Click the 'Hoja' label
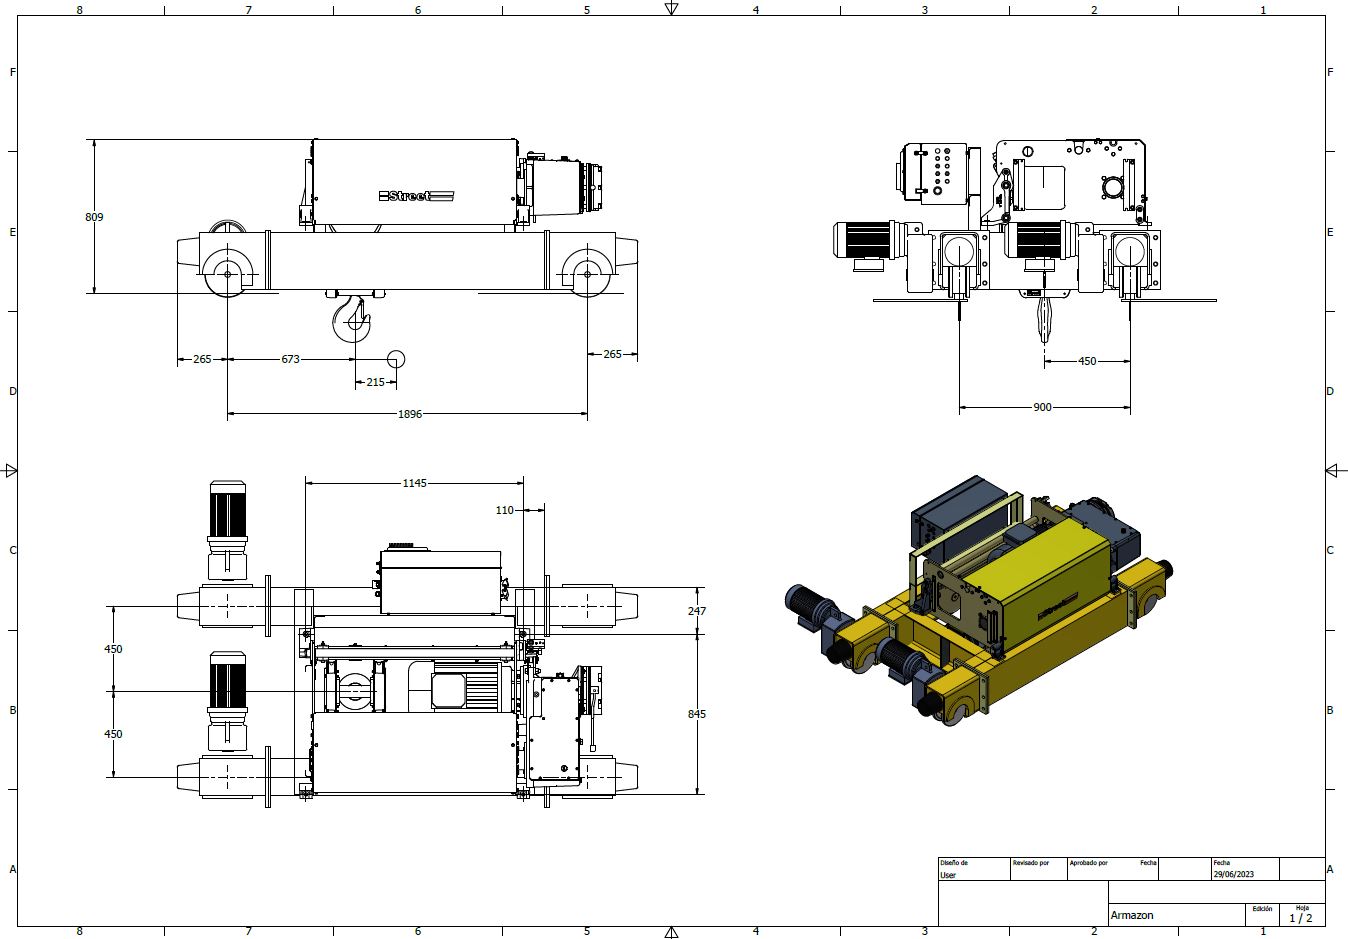 (1302, 908)
